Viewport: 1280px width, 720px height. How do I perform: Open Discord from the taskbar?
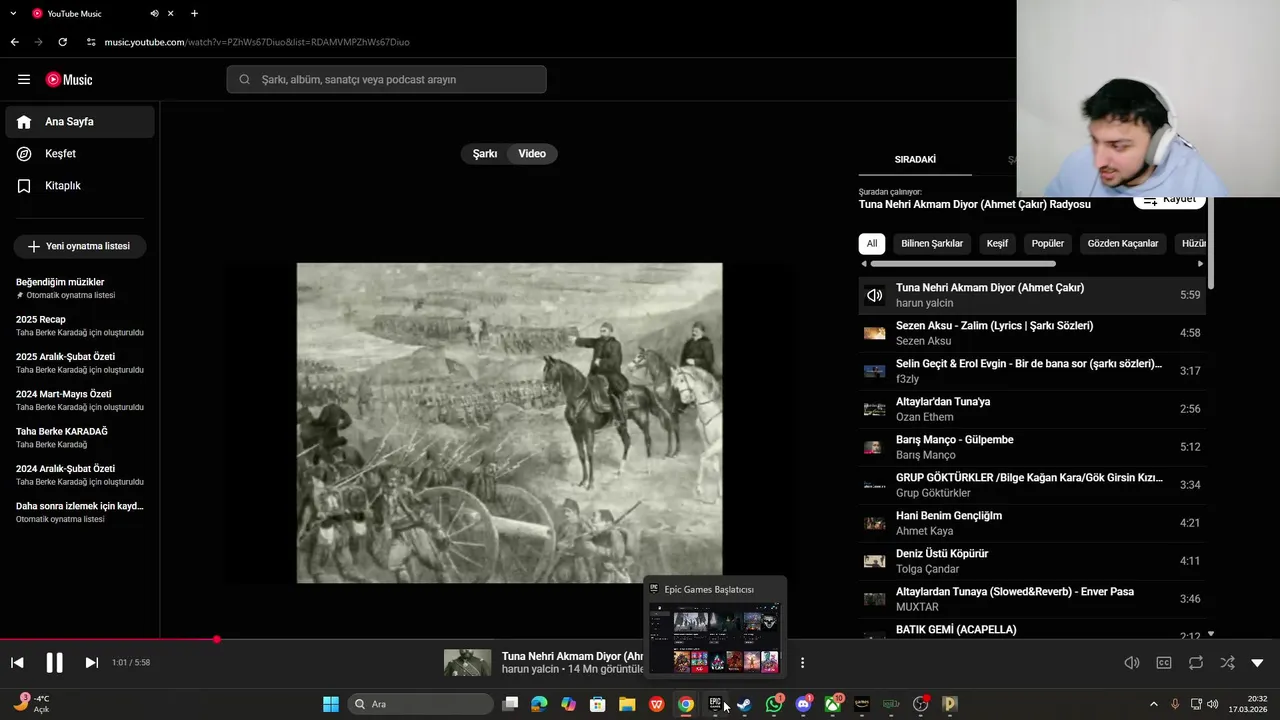click(x=803, y=704)
